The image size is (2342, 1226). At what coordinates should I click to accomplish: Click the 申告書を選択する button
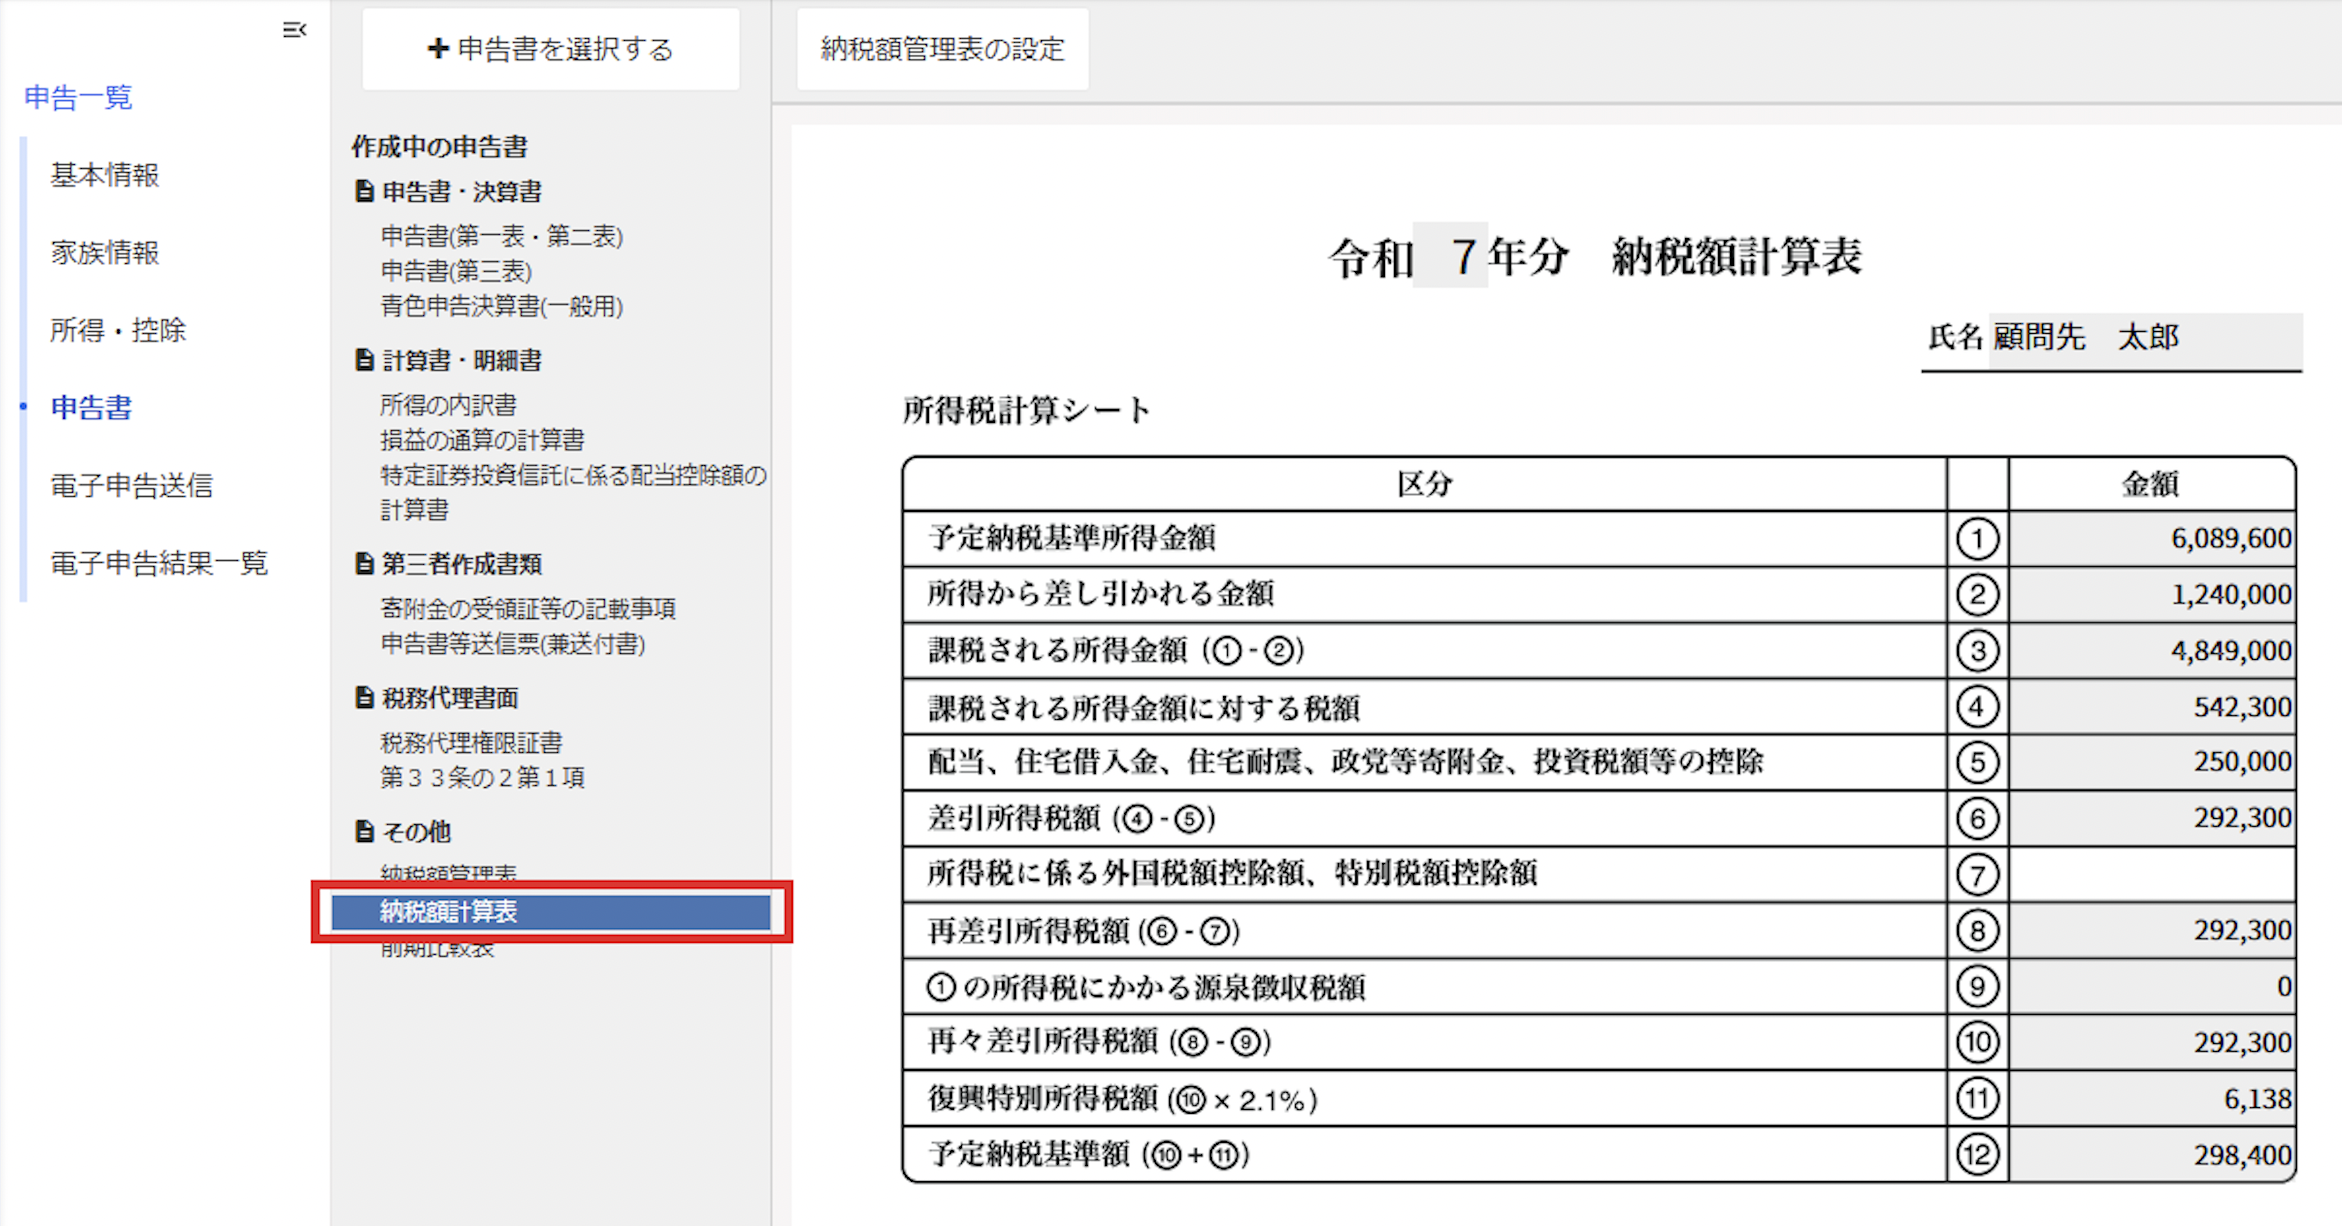pos(551,49)
